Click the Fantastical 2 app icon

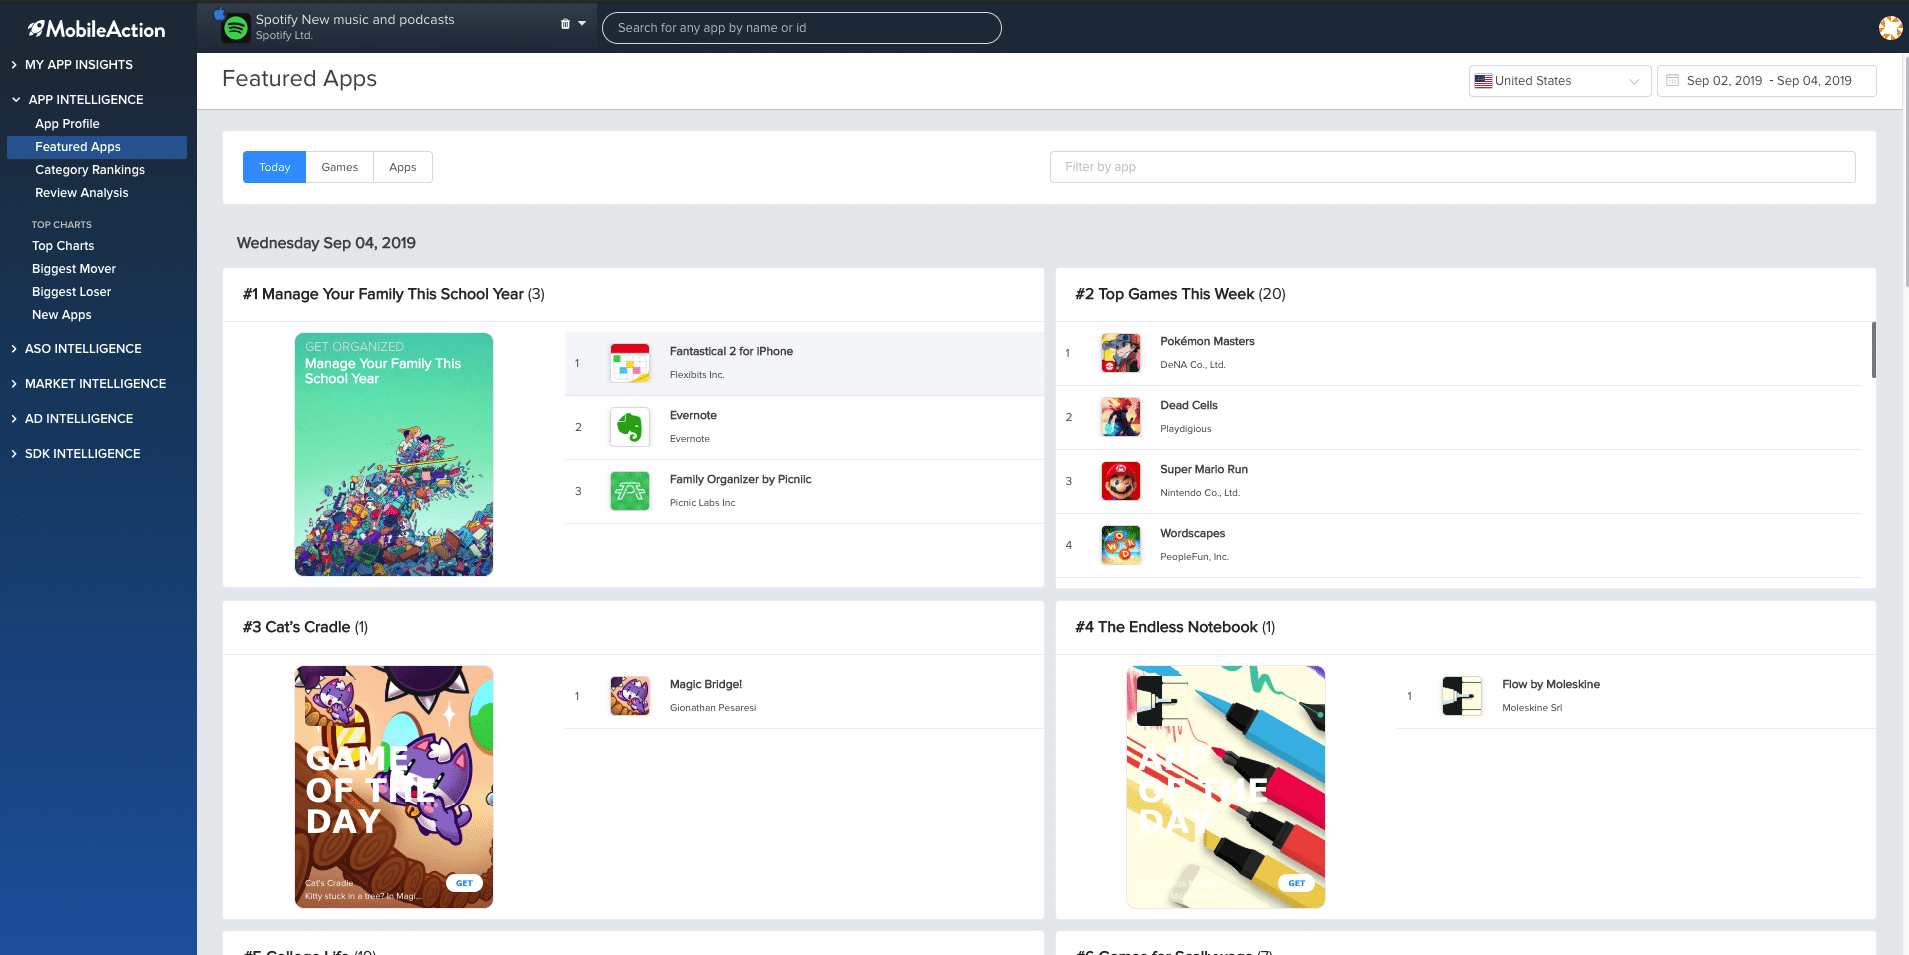pyautogui.click(x=630, y=363)
